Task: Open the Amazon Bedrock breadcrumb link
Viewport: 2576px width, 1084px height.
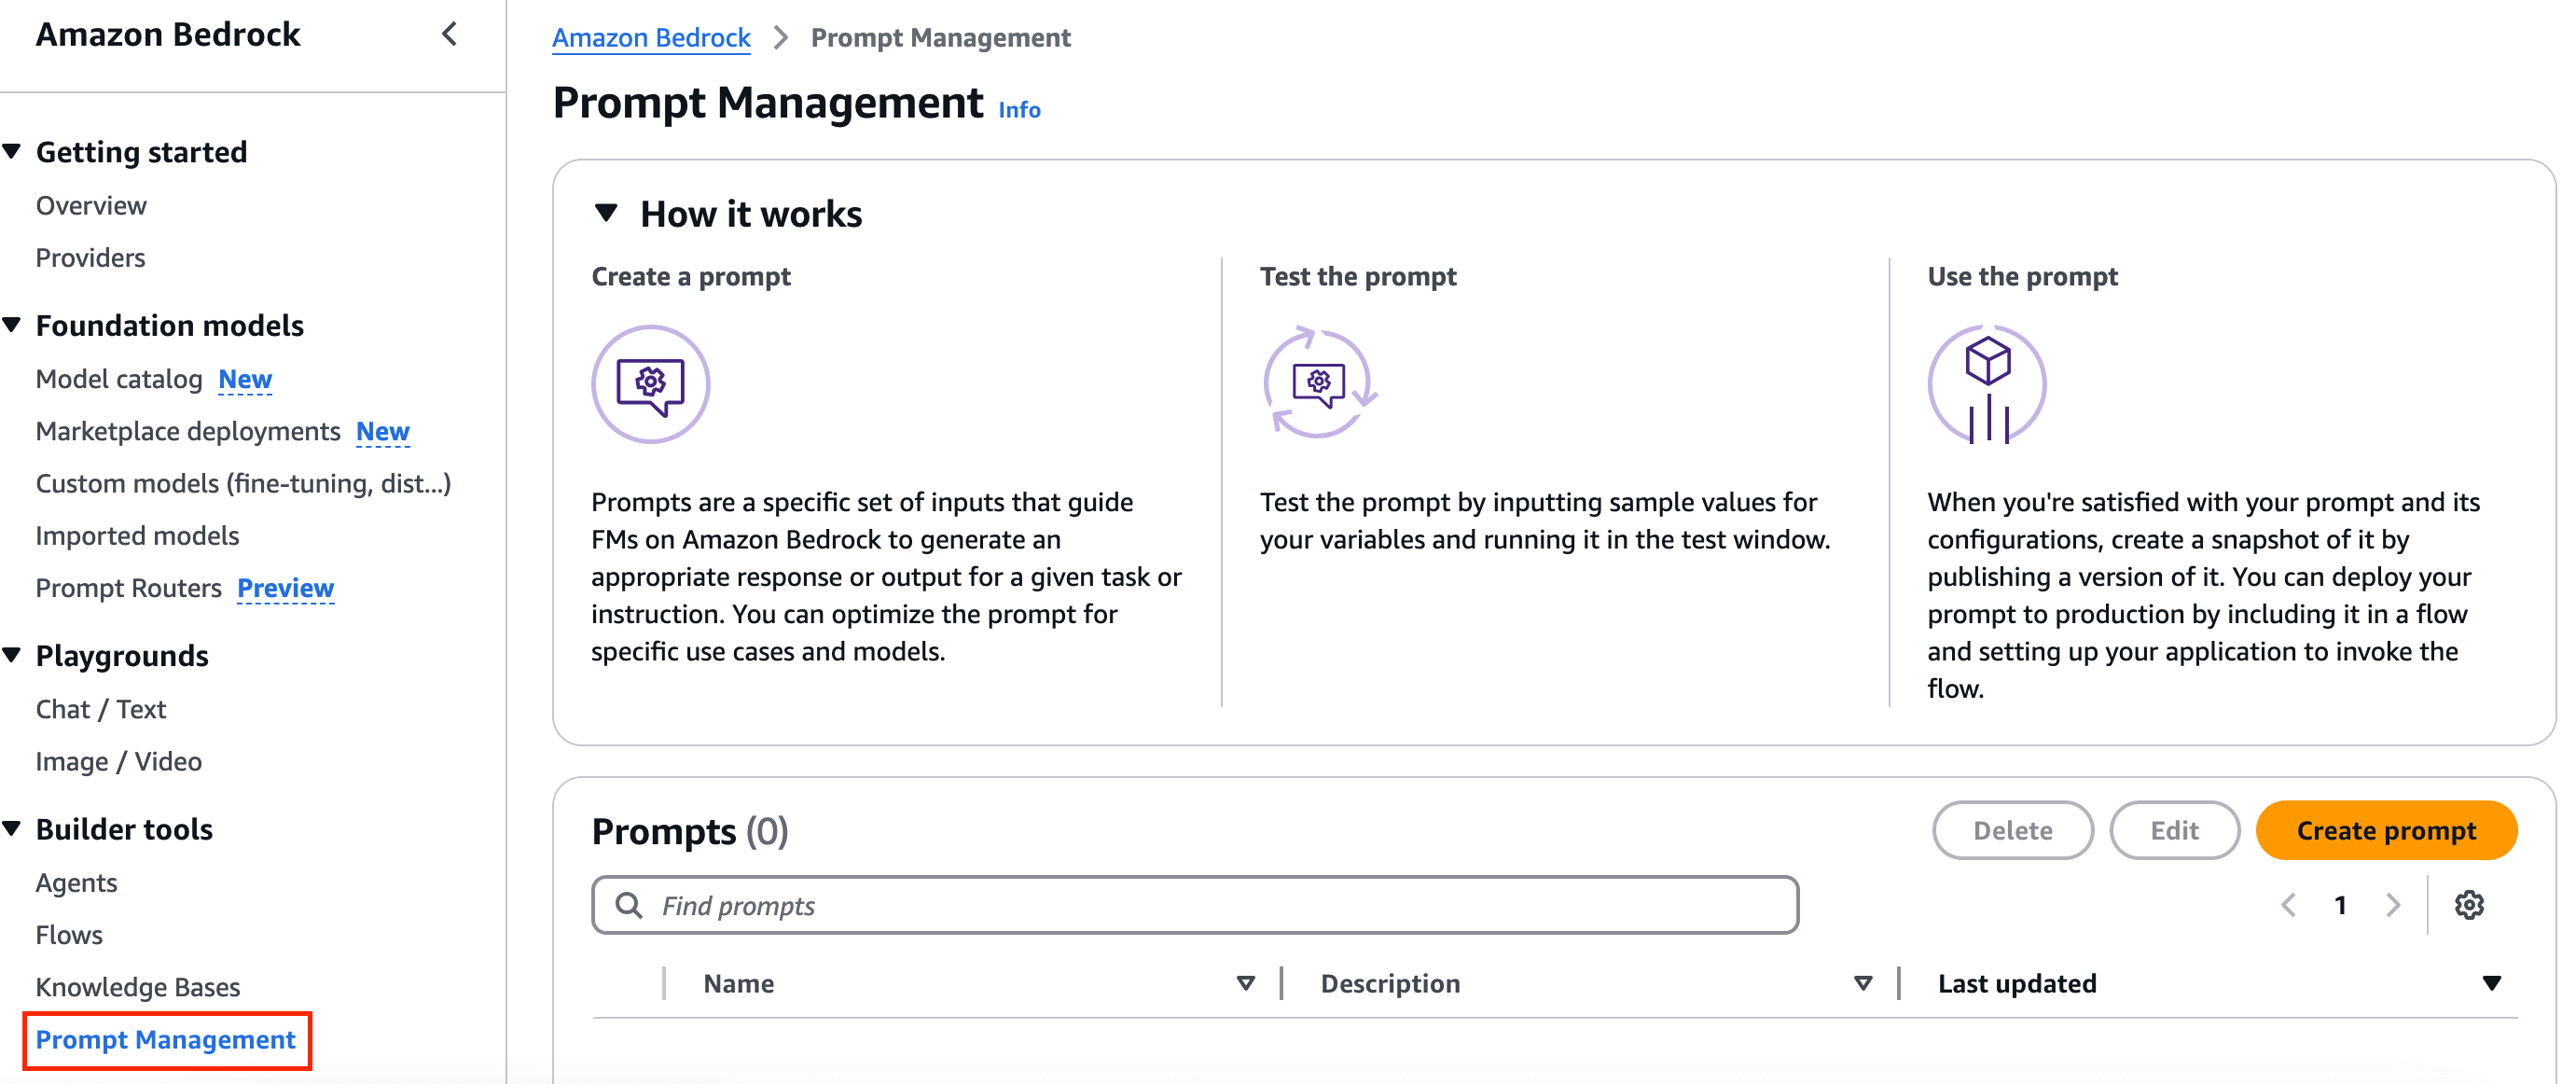Action: pos(651,38)
